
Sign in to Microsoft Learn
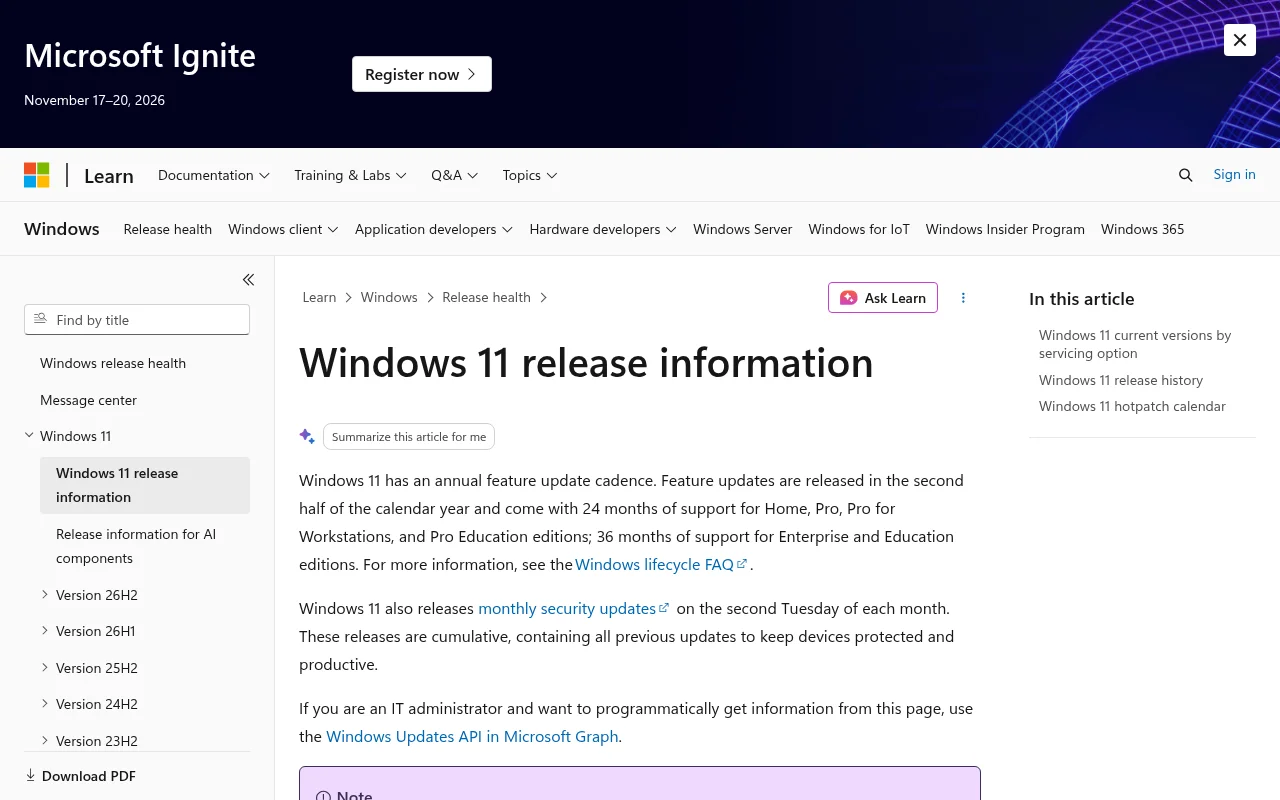point(1234,174)
